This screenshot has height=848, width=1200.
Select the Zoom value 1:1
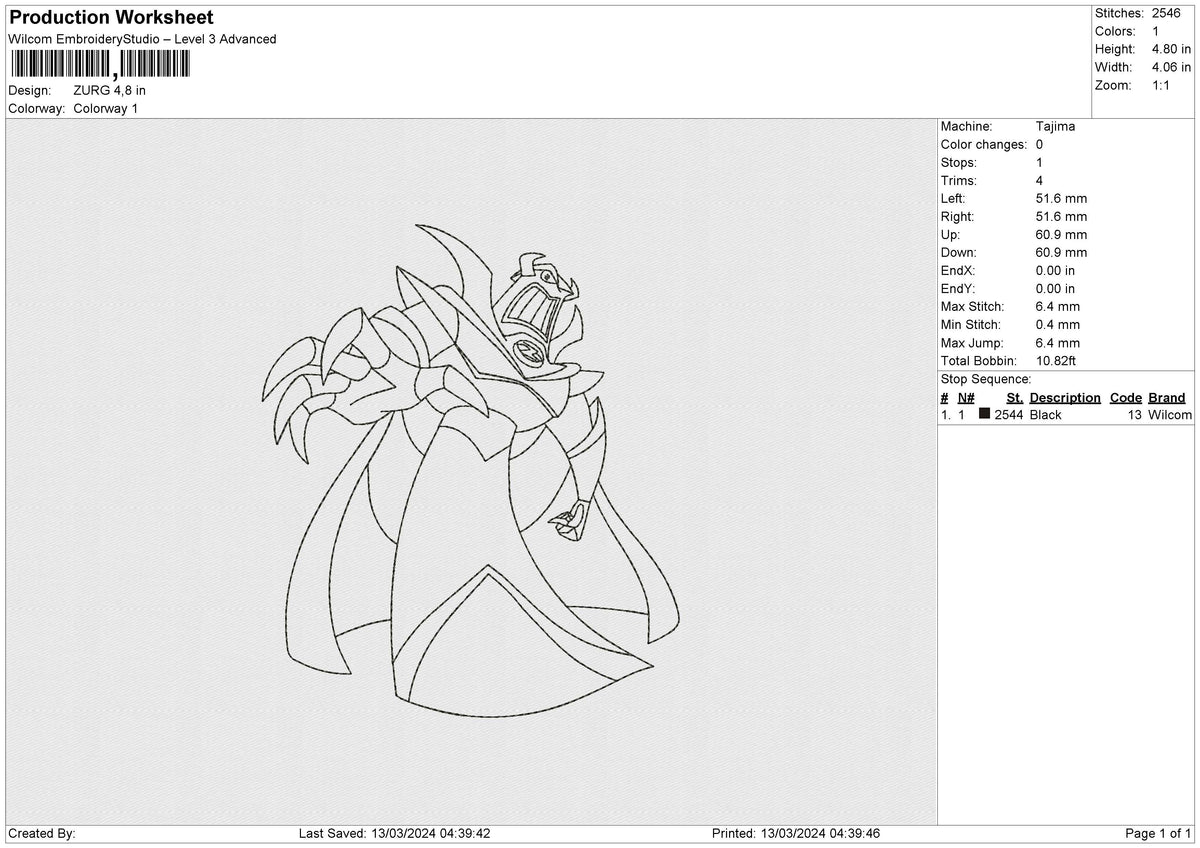[x=1161, y=85]
